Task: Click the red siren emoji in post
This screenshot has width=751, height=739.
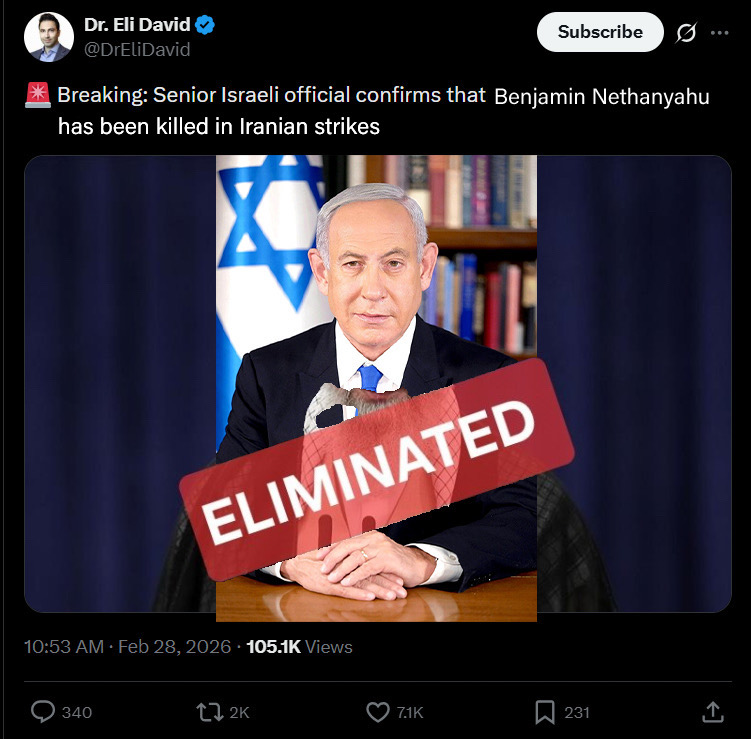Action: pos(38,95)
